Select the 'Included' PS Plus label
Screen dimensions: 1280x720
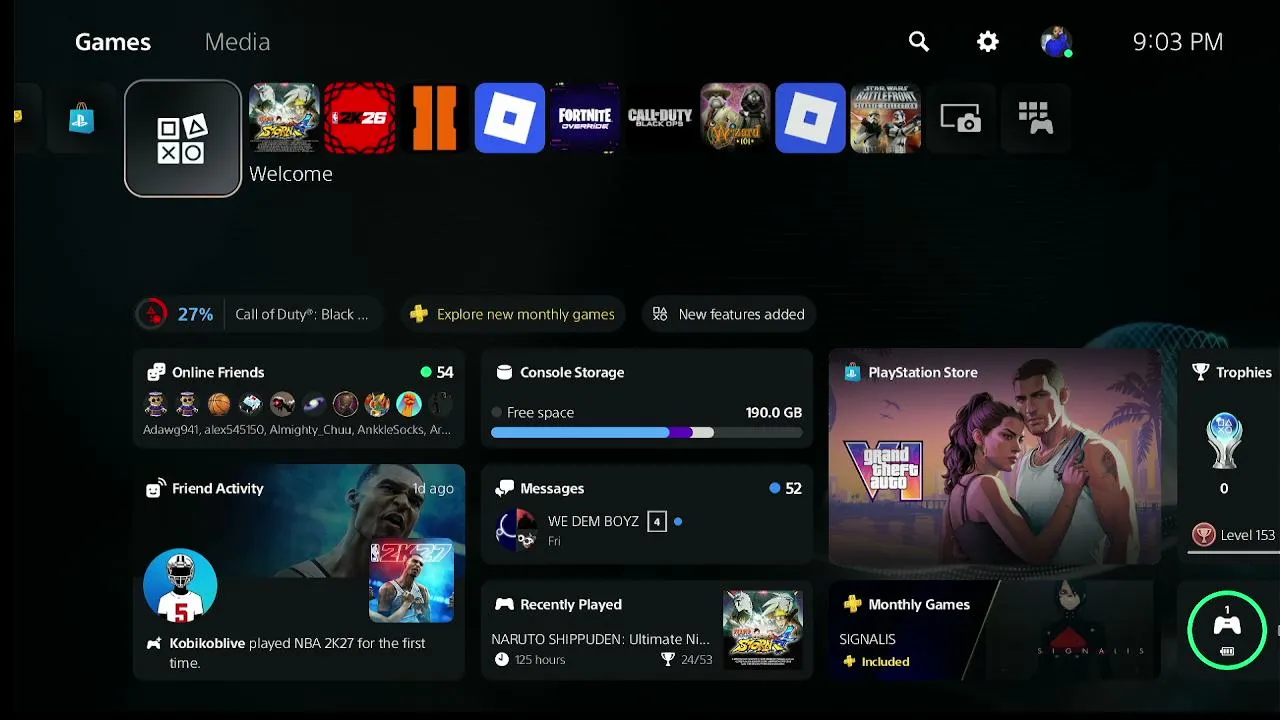pos(886,661)
